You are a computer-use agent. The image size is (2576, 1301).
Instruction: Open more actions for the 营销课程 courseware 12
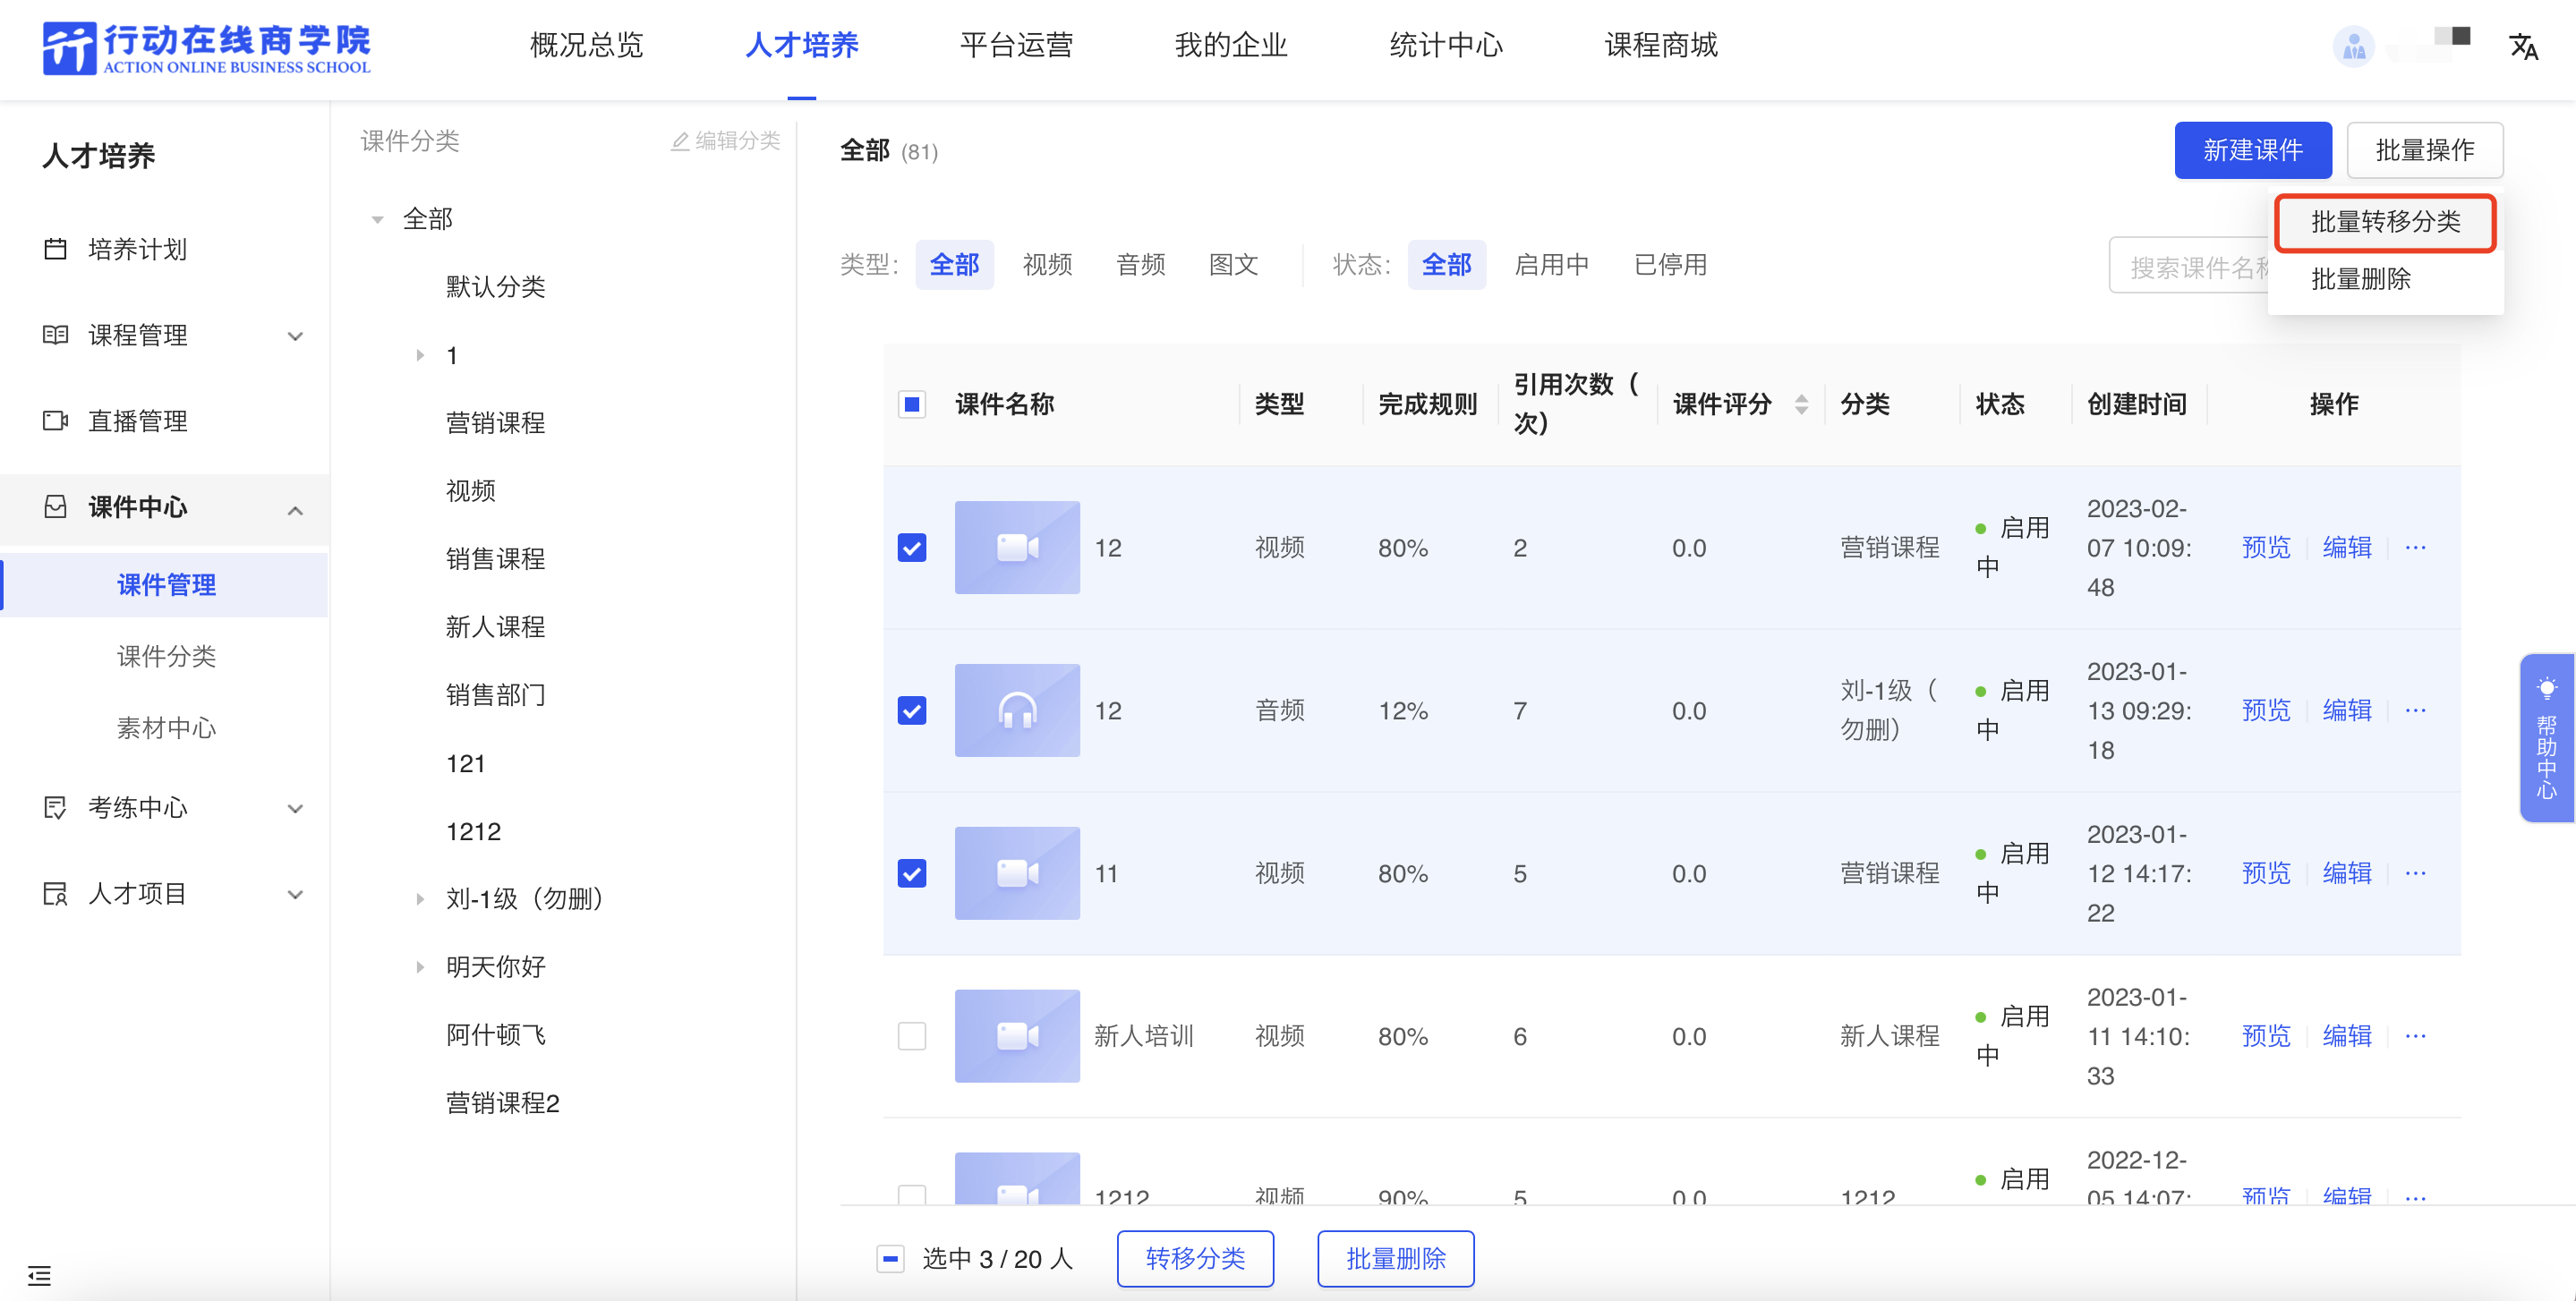[x=2415, y=547]
